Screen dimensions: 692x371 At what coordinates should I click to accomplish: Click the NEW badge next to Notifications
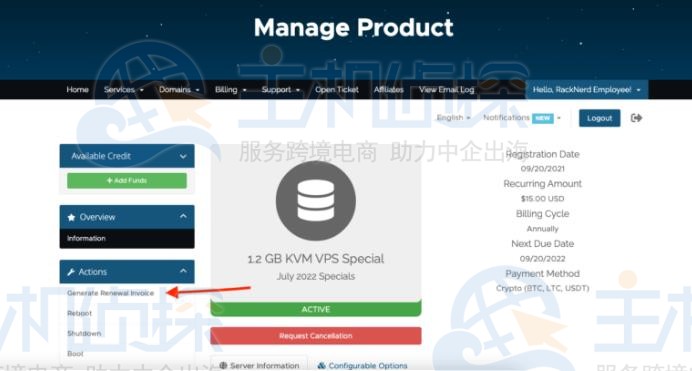[542, 118]
